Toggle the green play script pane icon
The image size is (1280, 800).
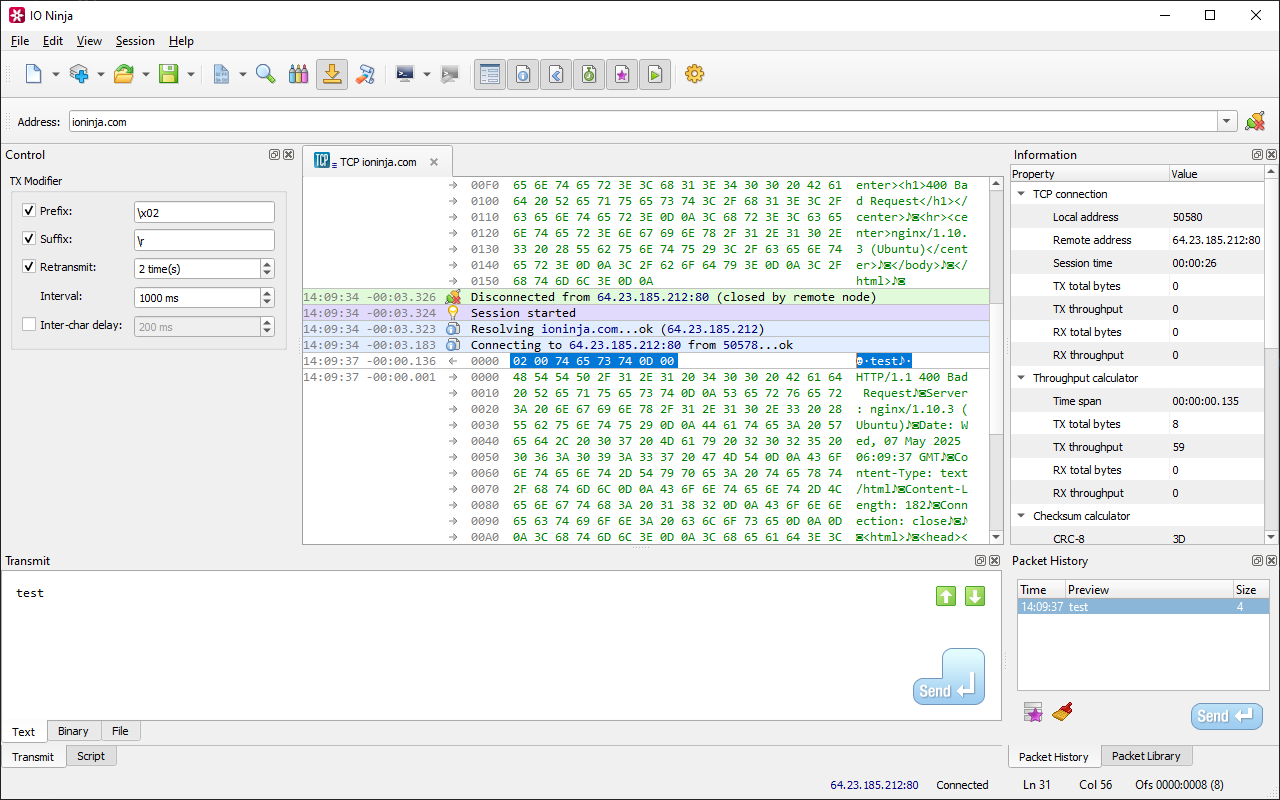(x=655, y=74)
